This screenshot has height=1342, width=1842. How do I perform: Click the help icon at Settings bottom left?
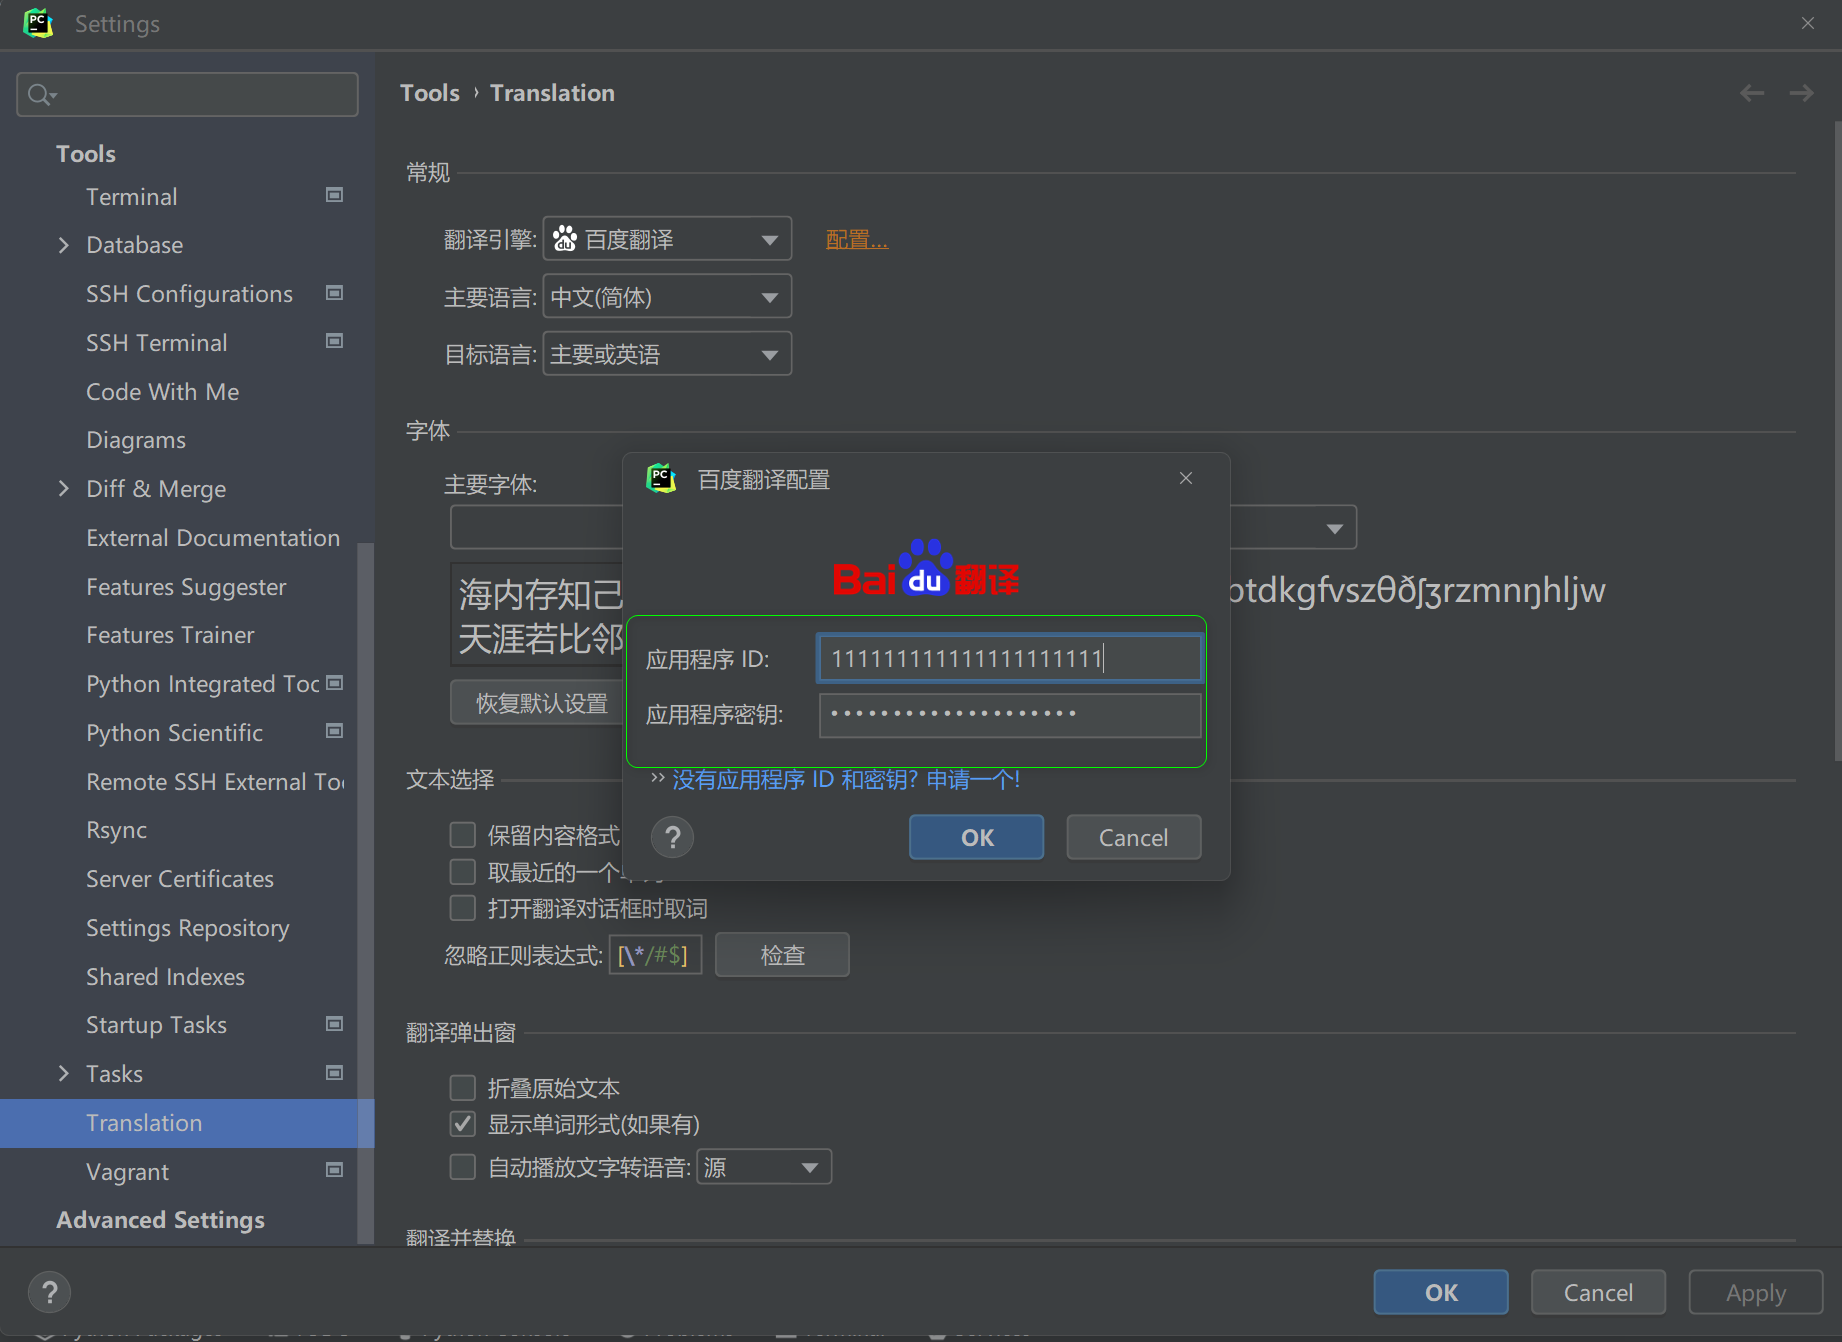(50, 1293)
